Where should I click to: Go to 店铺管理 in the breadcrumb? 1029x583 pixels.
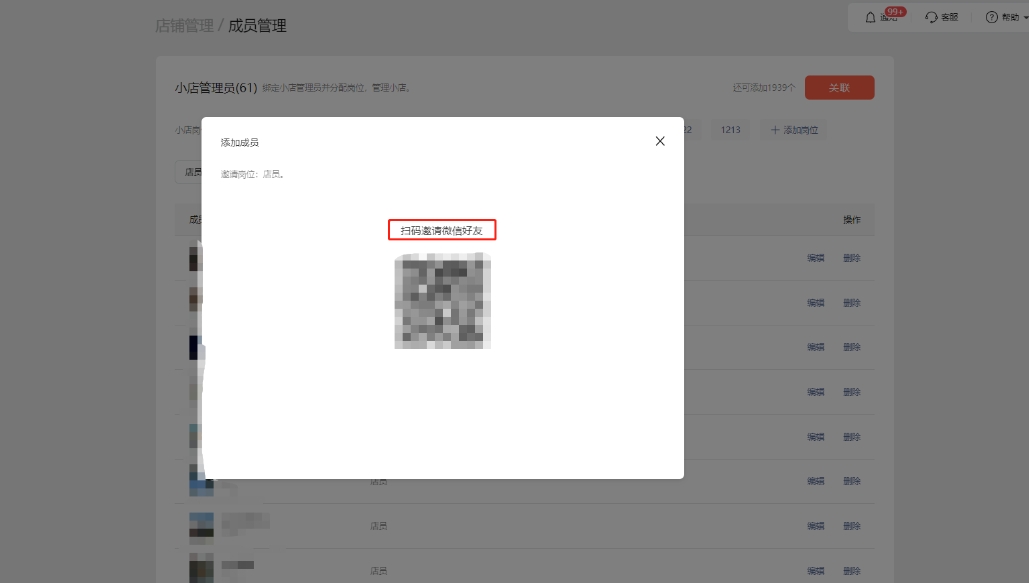point(184,26)
